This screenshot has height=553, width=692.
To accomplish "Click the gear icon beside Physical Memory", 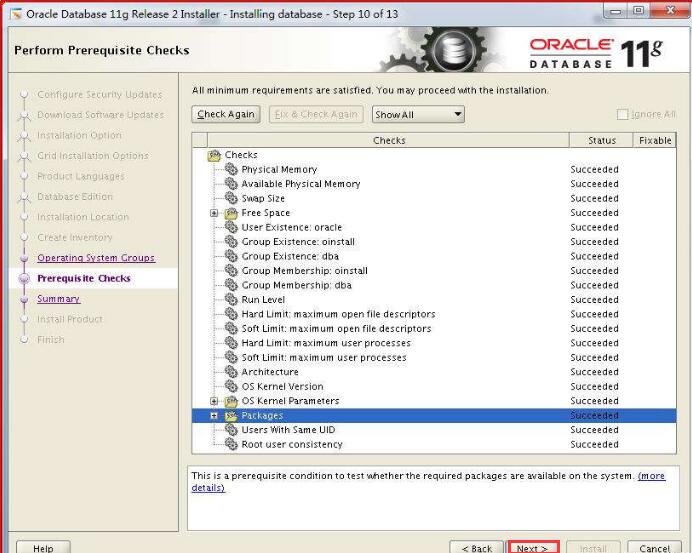I will (x=231, y=169).
